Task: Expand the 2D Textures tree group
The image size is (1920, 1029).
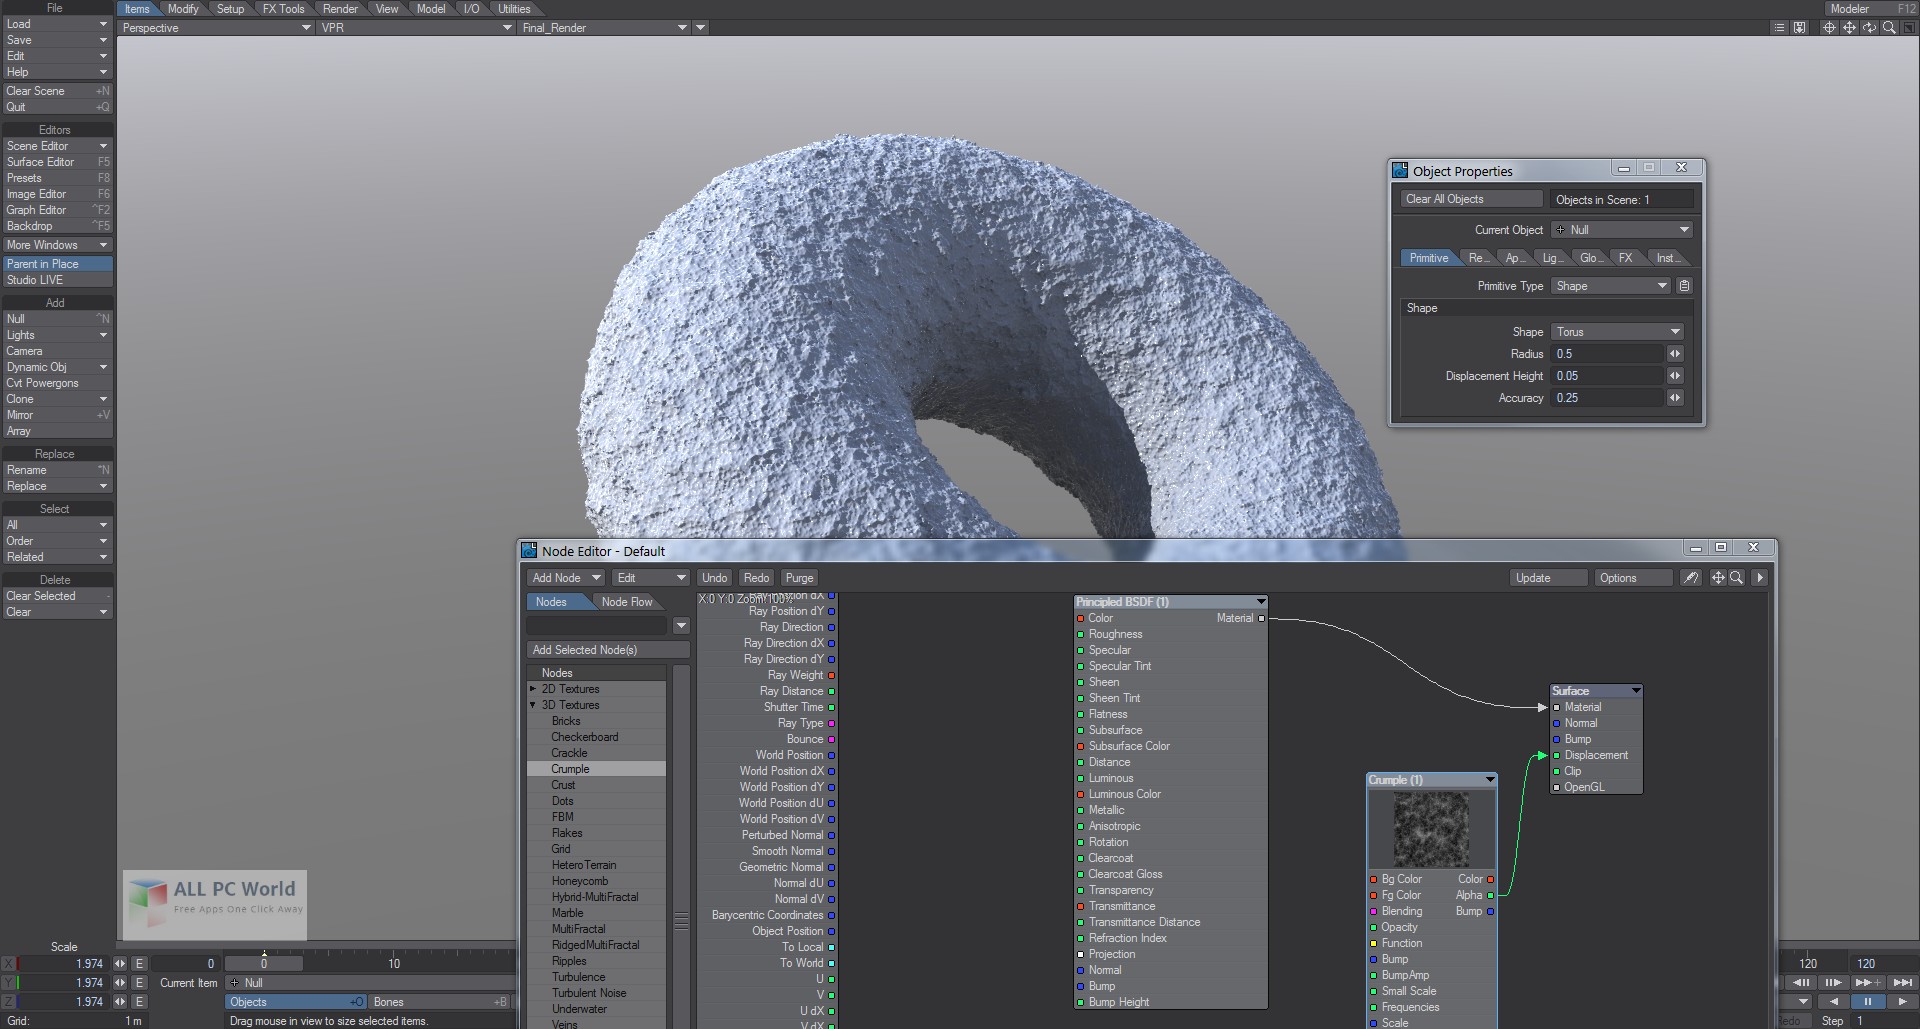Action: pos(533,689)
